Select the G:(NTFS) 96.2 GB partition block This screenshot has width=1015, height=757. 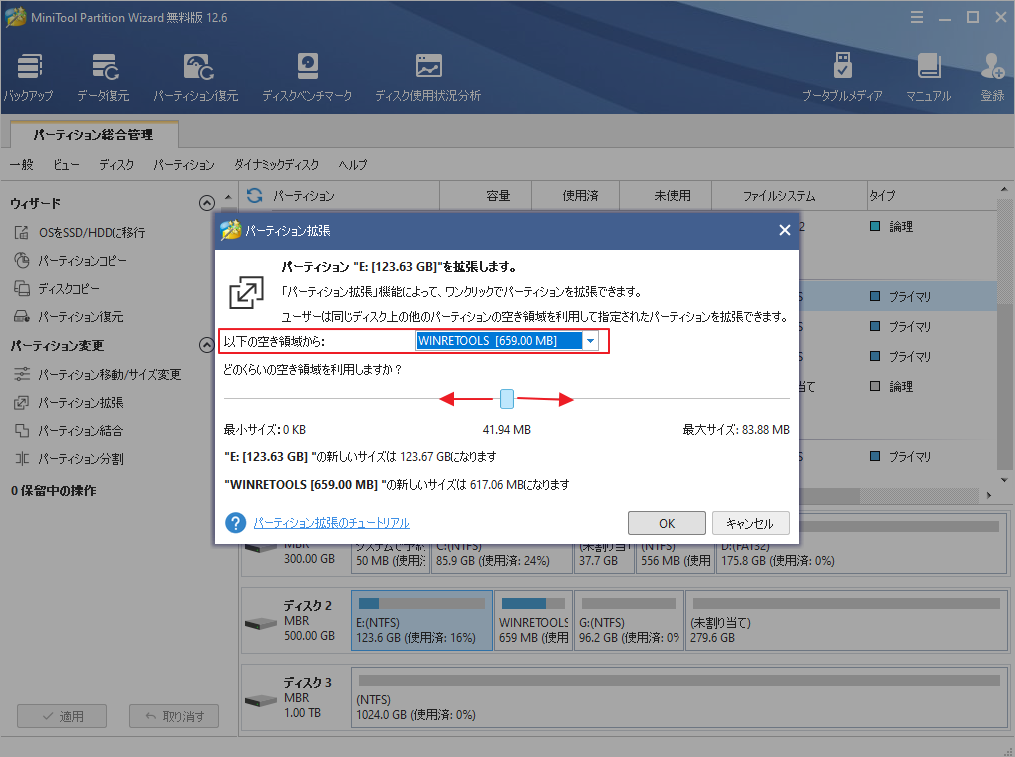[629, 621]
